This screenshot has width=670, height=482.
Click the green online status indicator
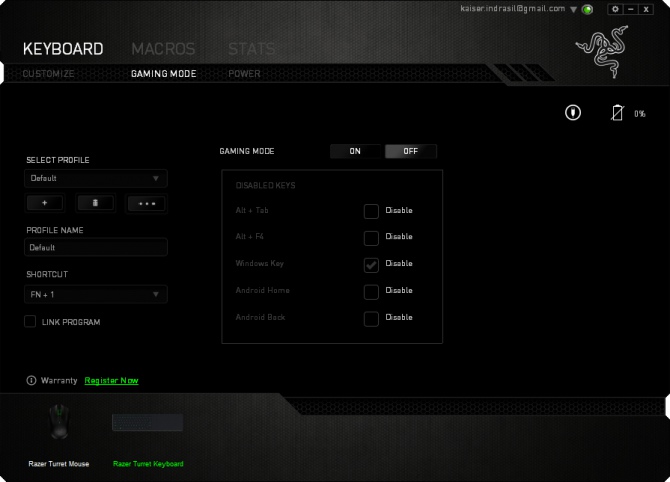587,10
